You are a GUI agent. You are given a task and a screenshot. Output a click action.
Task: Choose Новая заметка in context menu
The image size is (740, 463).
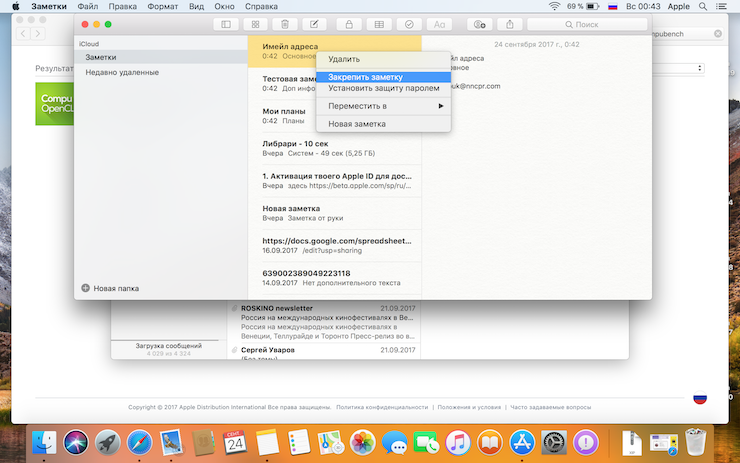tap(384, 124)
